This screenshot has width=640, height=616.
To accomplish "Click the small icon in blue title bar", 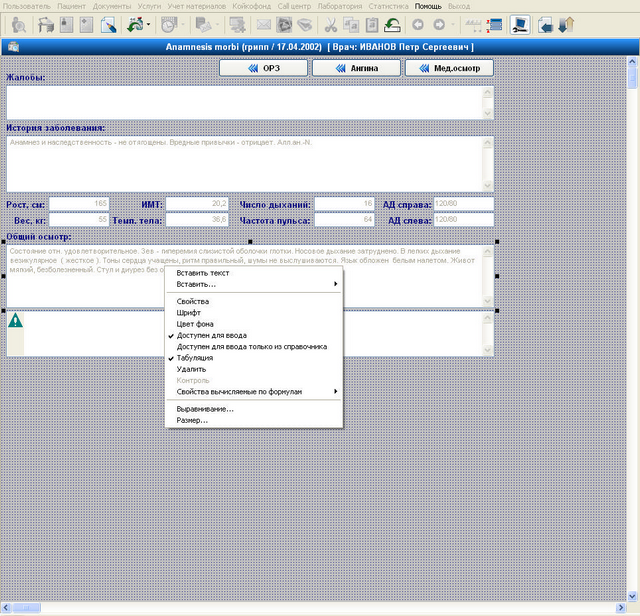I will 13,47.
